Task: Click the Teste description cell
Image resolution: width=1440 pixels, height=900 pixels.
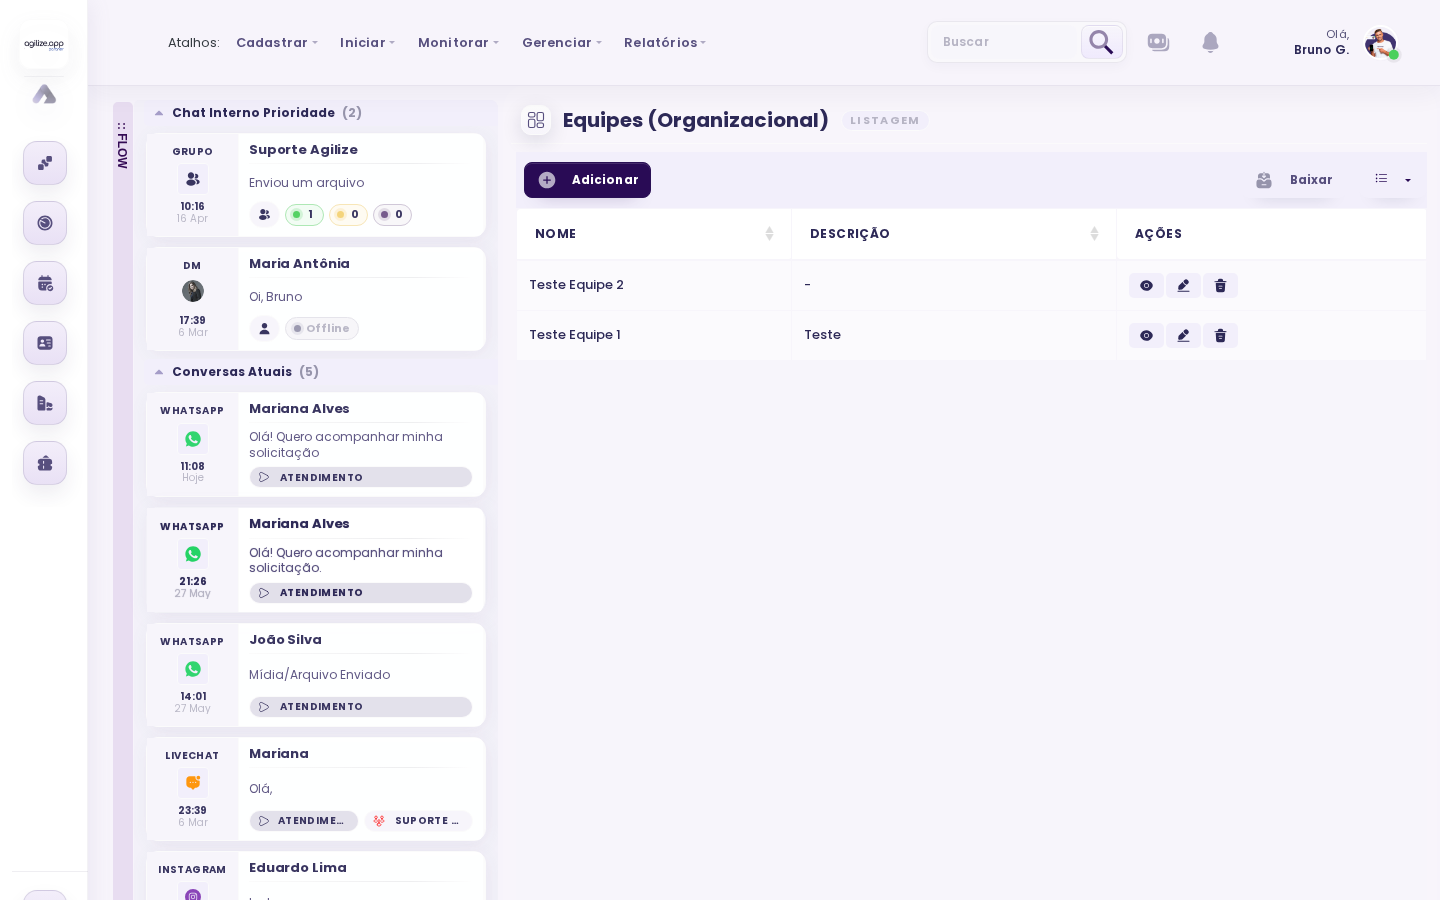Action: [954, 335]
